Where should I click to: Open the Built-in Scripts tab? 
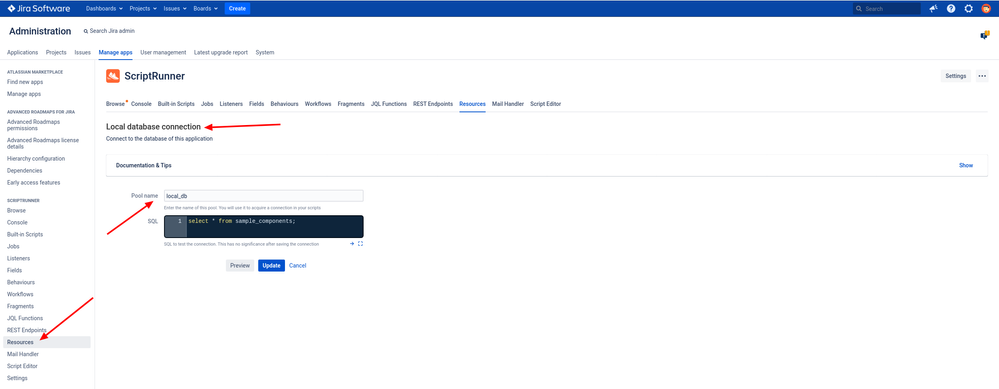[176, 104]
